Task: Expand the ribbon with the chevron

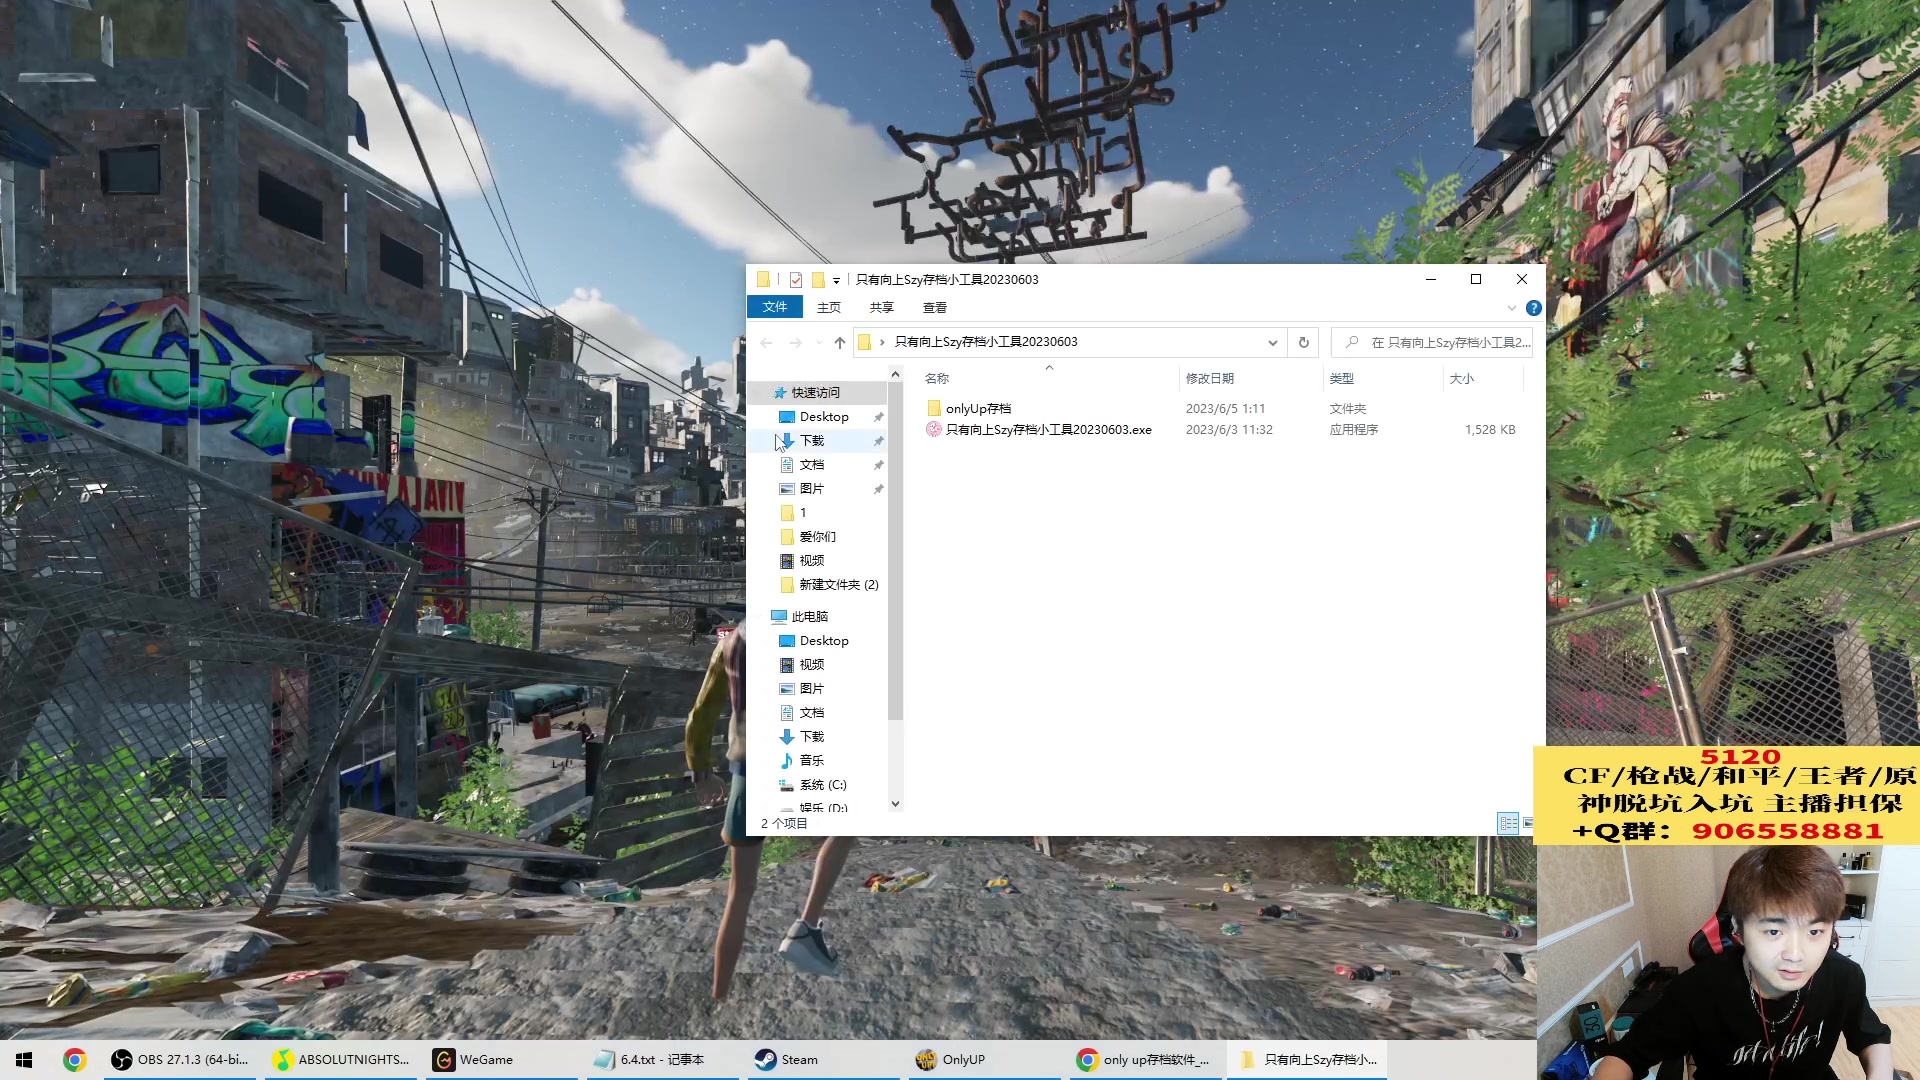Action: (x=1512, y=308)
